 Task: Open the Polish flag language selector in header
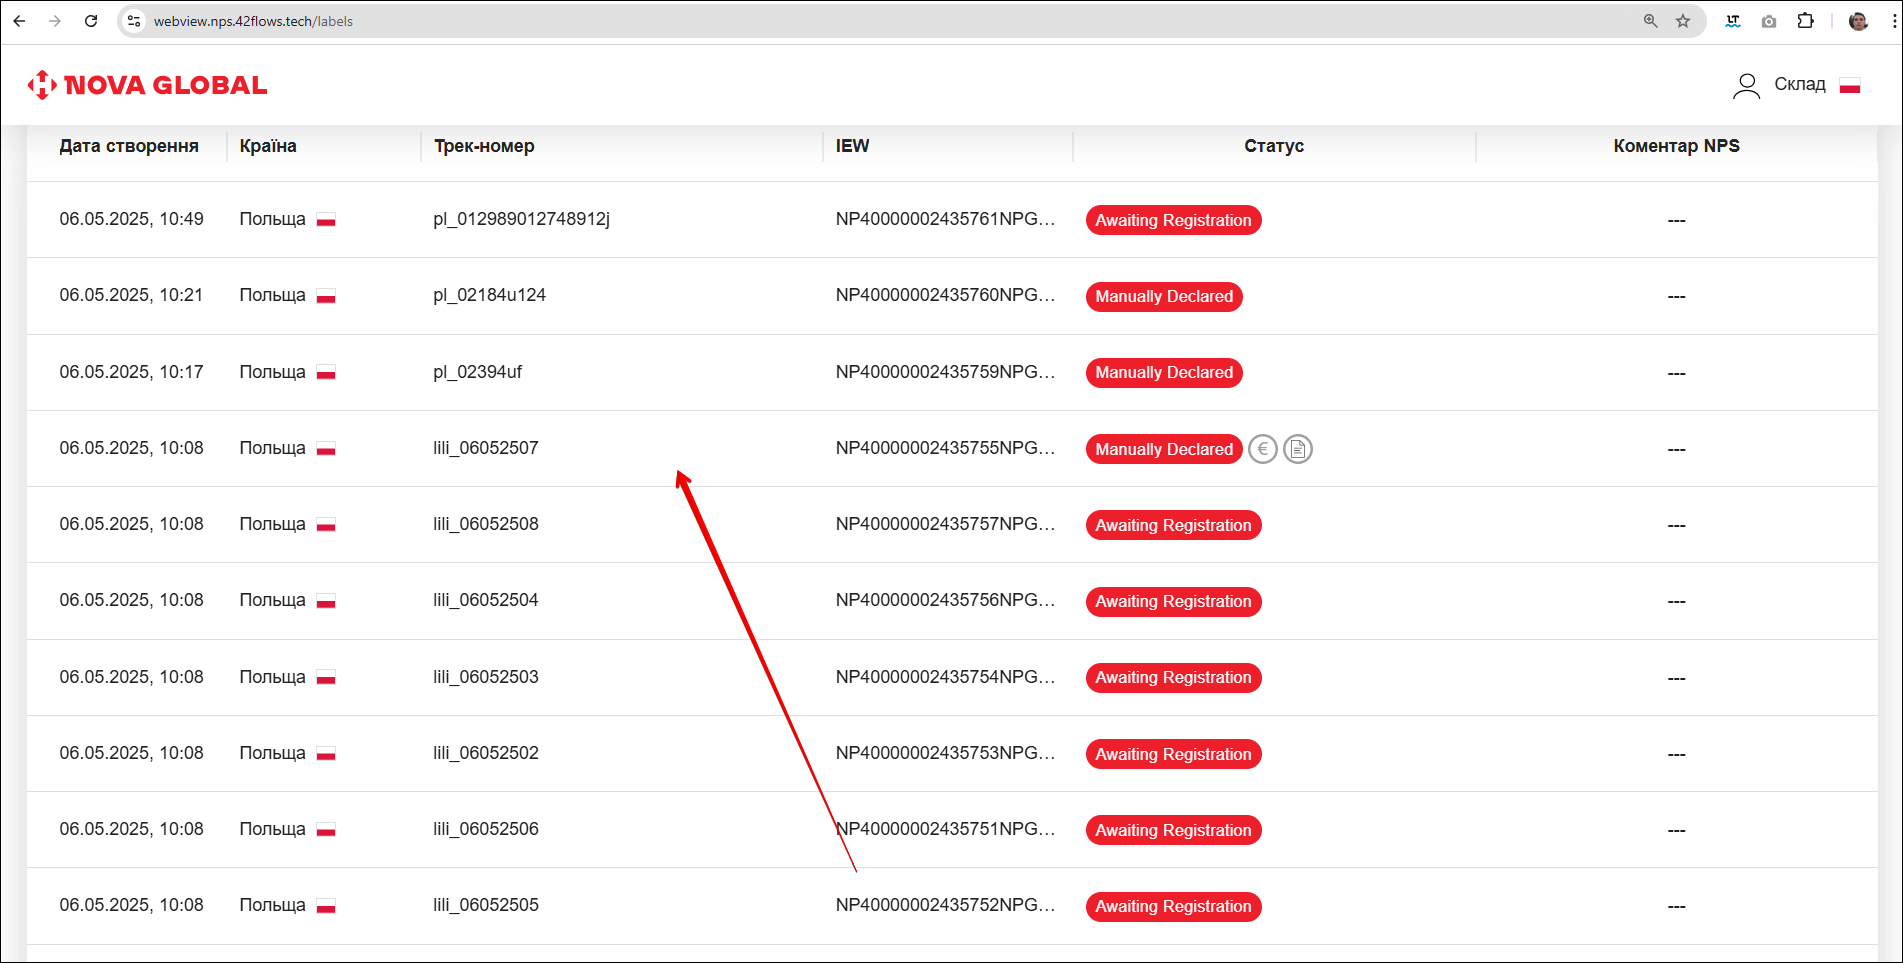click(1849, 86)
